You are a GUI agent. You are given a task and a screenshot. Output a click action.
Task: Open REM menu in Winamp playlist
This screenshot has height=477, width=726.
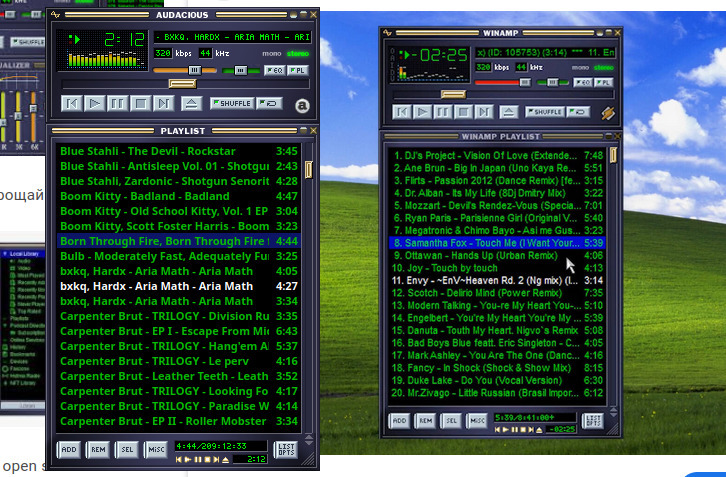pyautogui.click(x=426, y=421)
